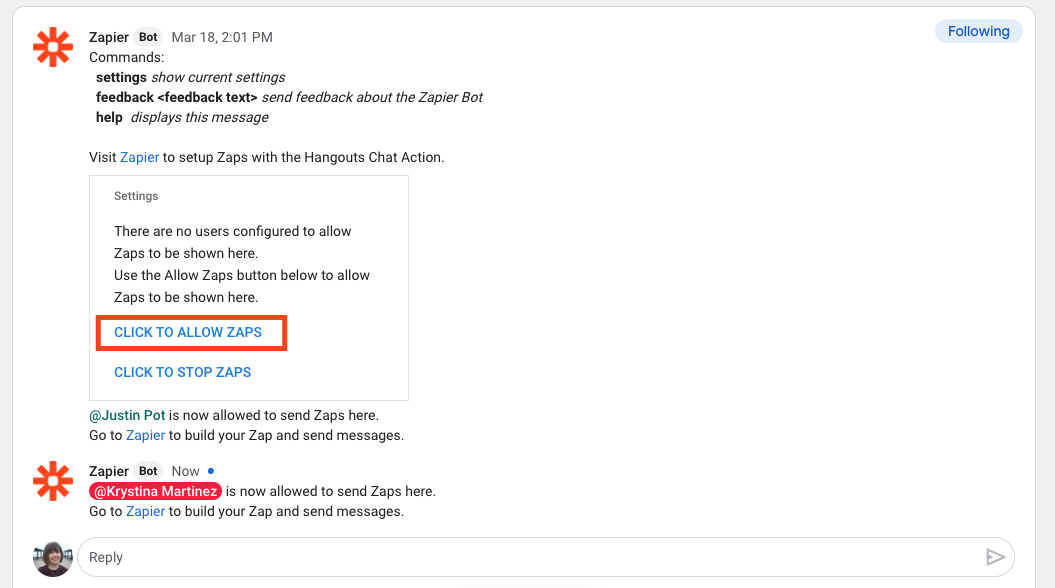Click the Zapier logo avatar on the Now message
This screenshot has height=588, width=1055.
point(52,481)
